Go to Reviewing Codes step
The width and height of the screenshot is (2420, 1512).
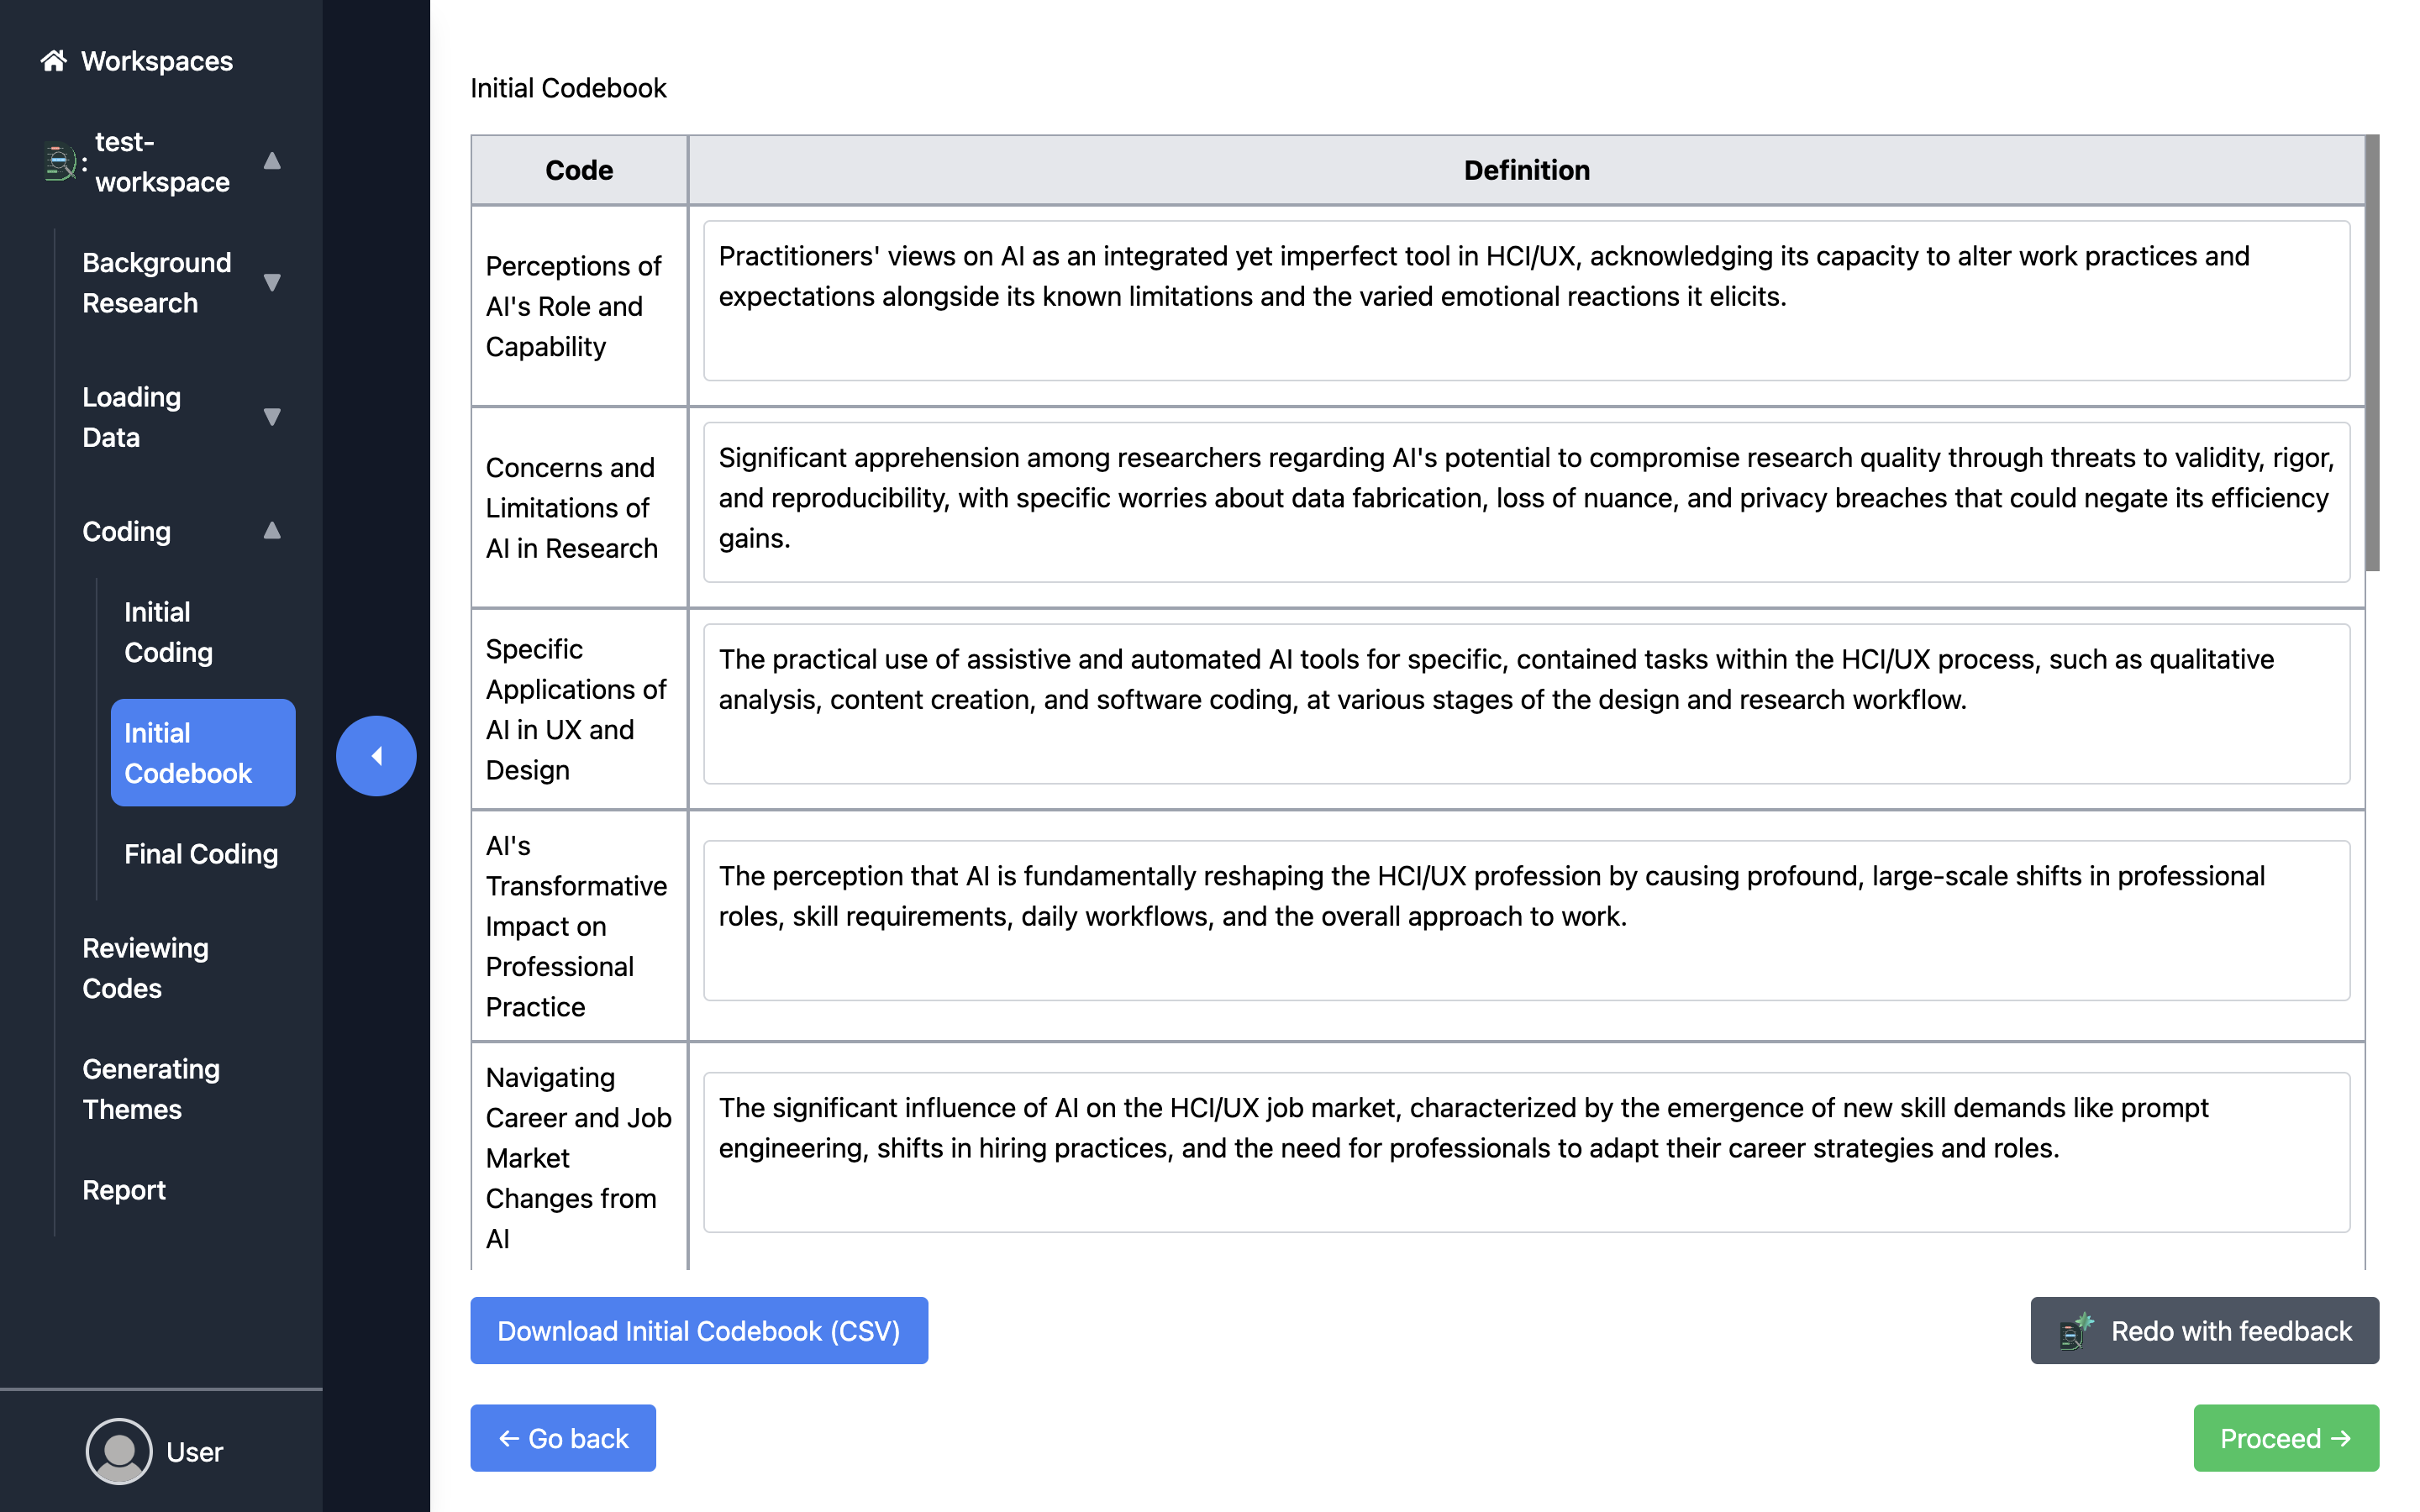click(145, 967)
